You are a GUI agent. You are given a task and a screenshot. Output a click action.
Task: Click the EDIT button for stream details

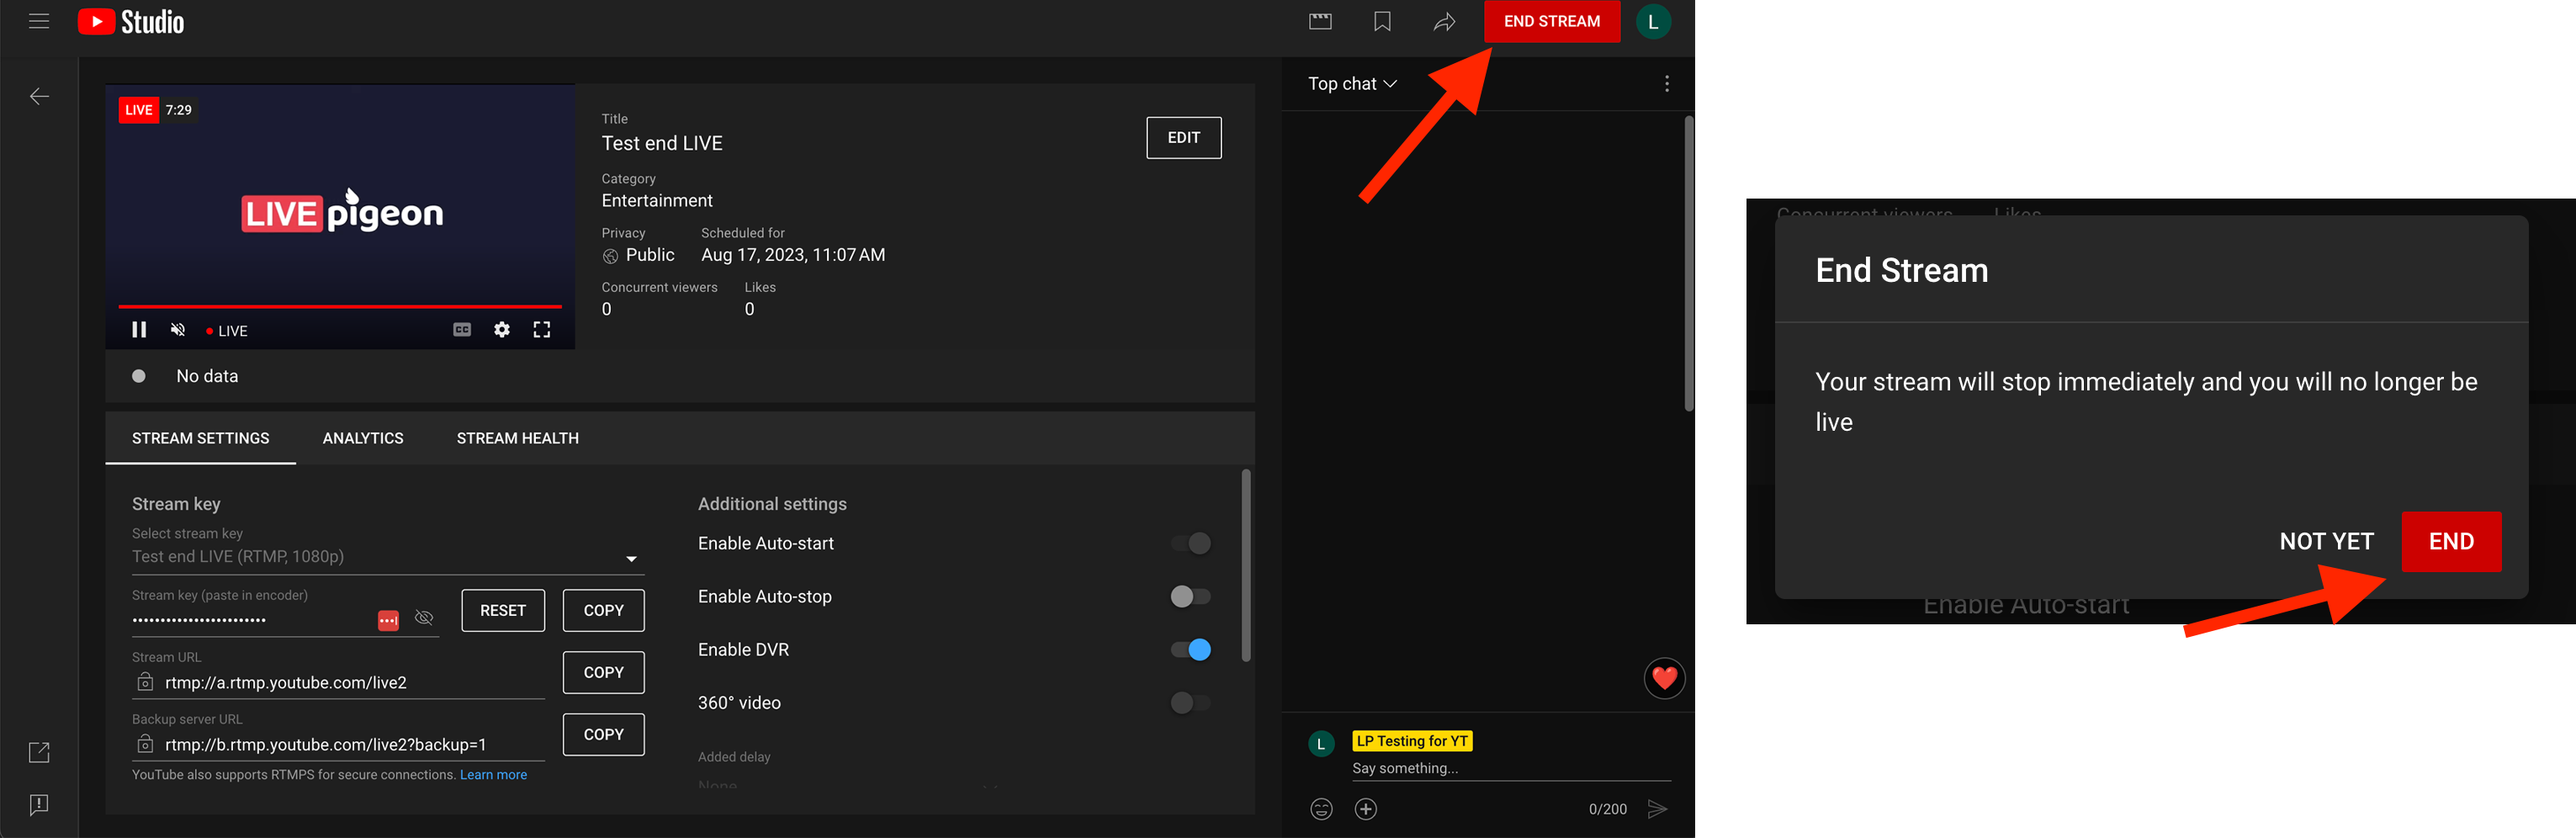coord(1183,138)
